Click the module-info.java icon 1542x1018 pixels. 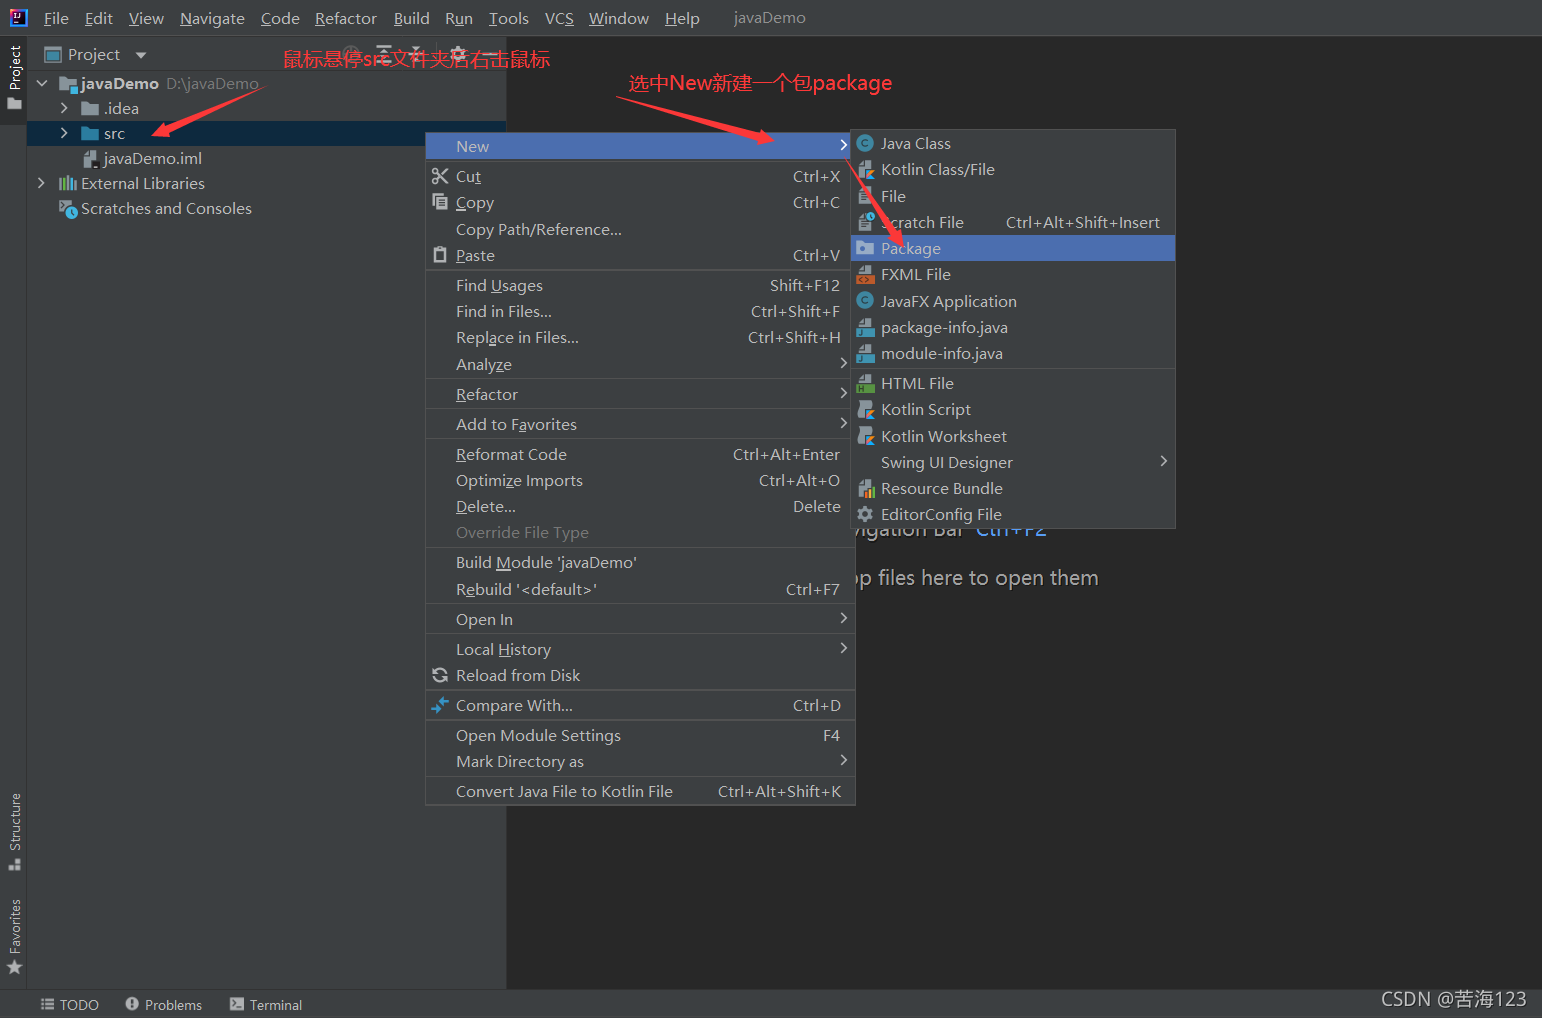(x=866, y=354)
